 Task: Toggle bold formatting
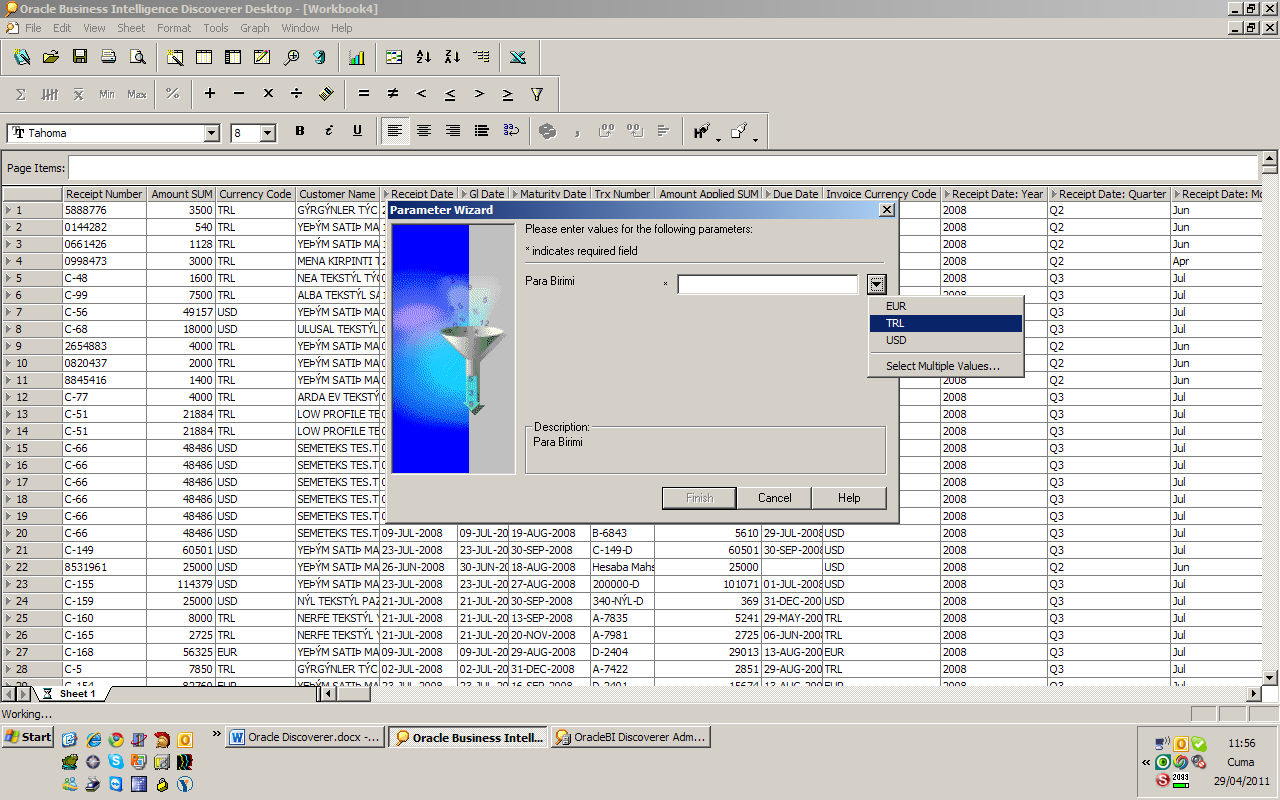pyautogui.click(x=299, y=131)
